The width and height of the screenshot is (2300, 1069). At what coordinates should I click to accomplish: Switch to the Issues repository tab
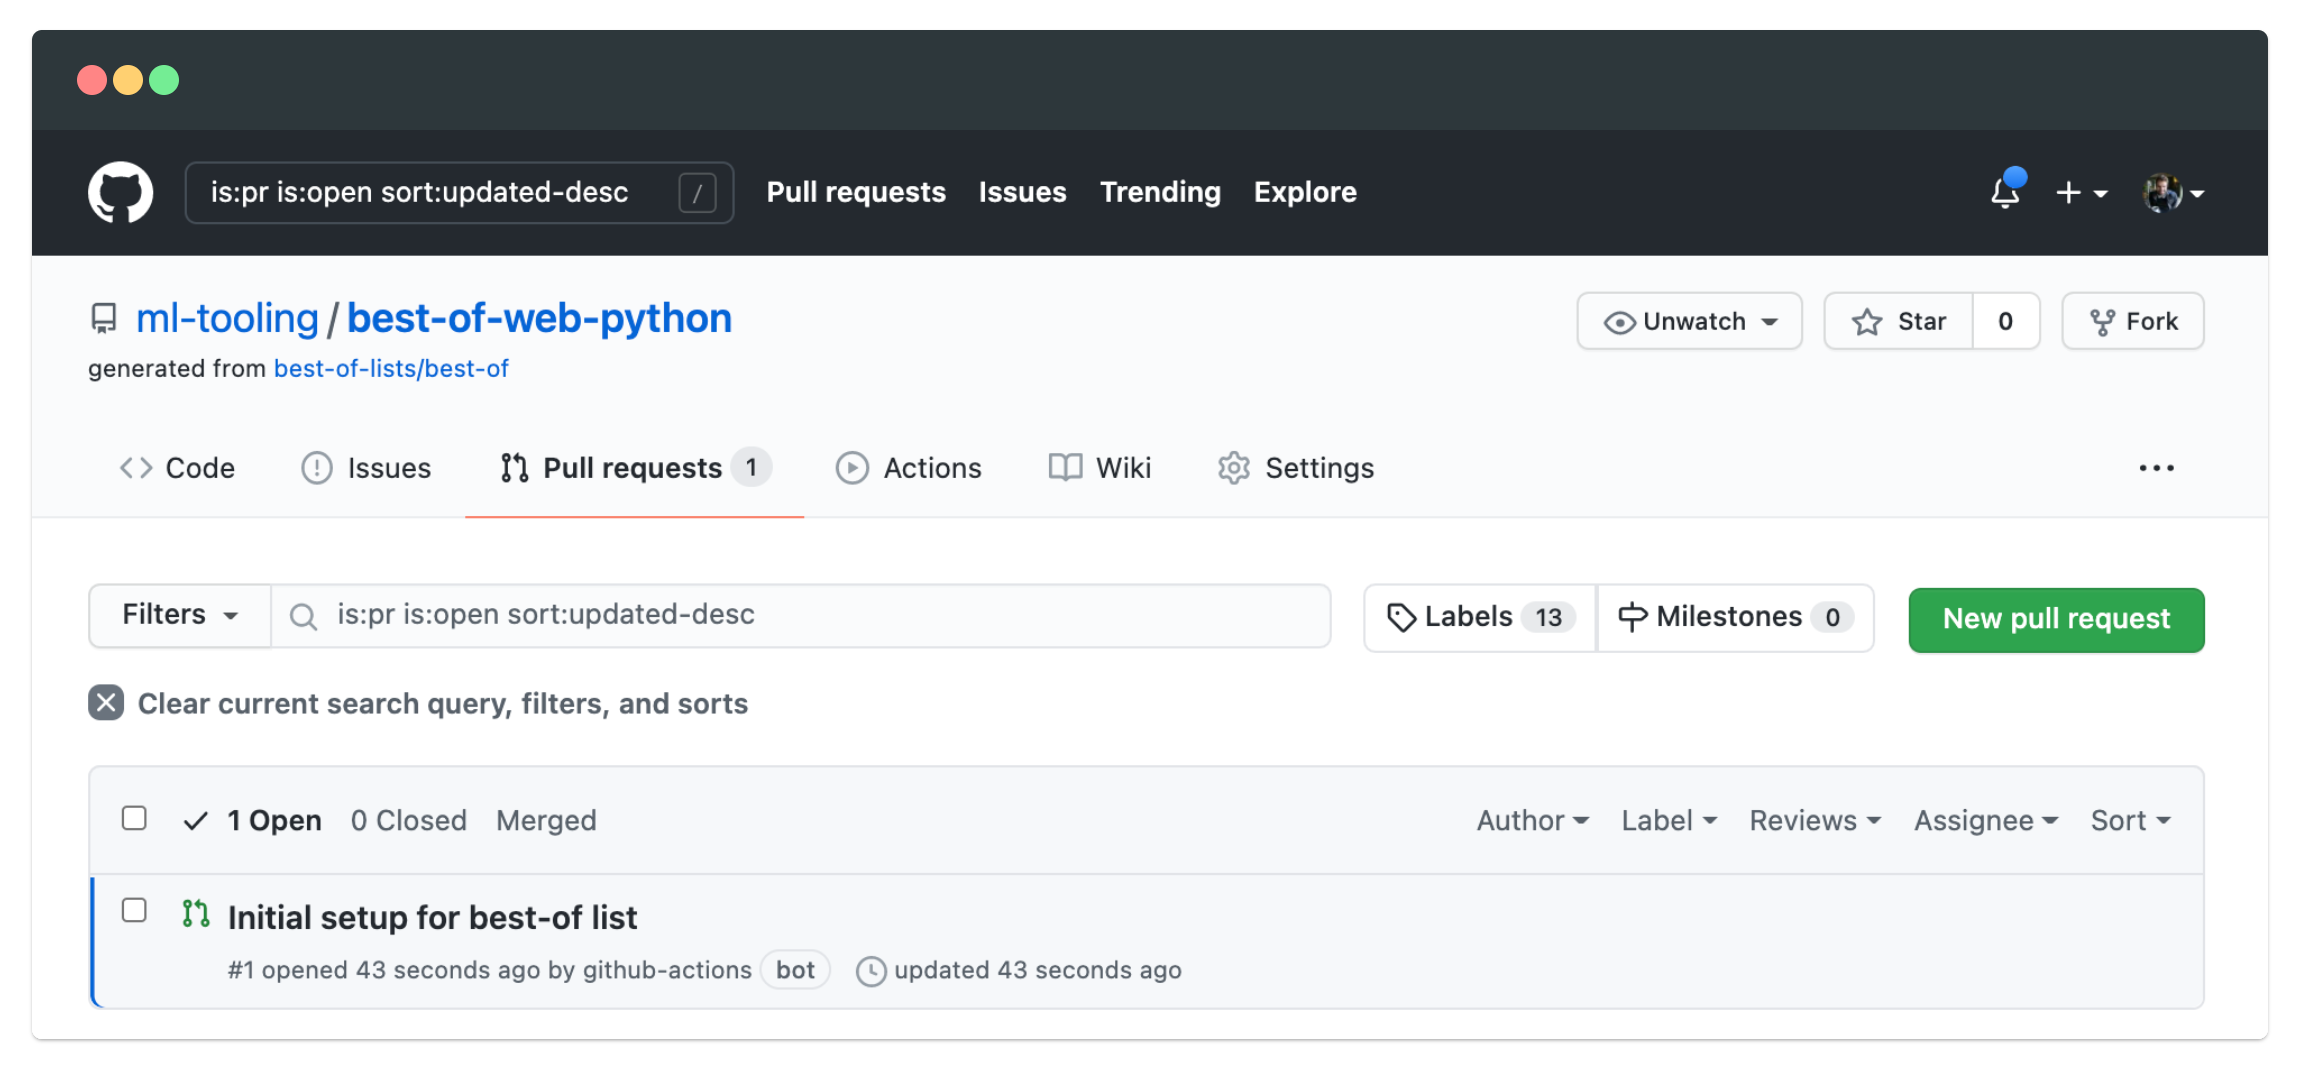click(366, 468)
